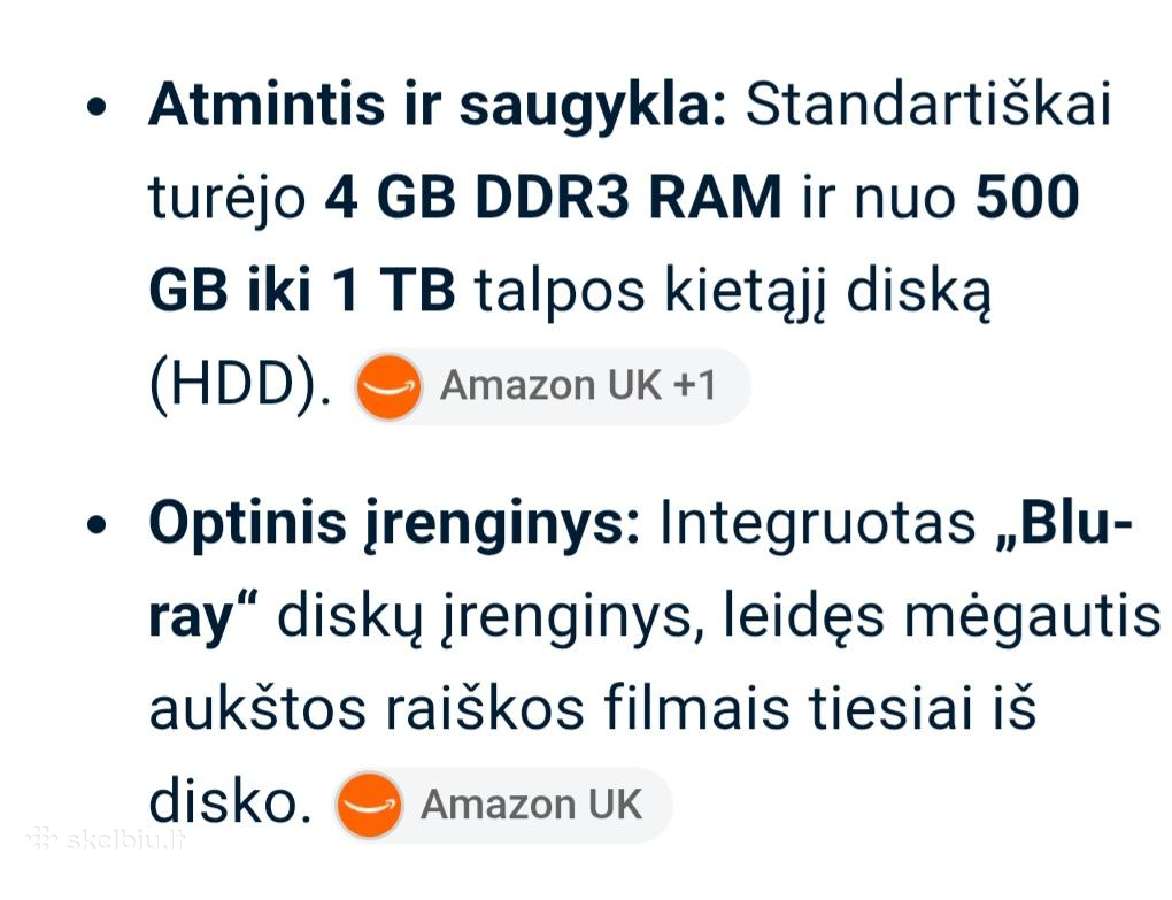Viewport: 1172px width, 900px height.
Task: Click the skelbiu.lt watermark logo
Action: [x=42, y=839]
